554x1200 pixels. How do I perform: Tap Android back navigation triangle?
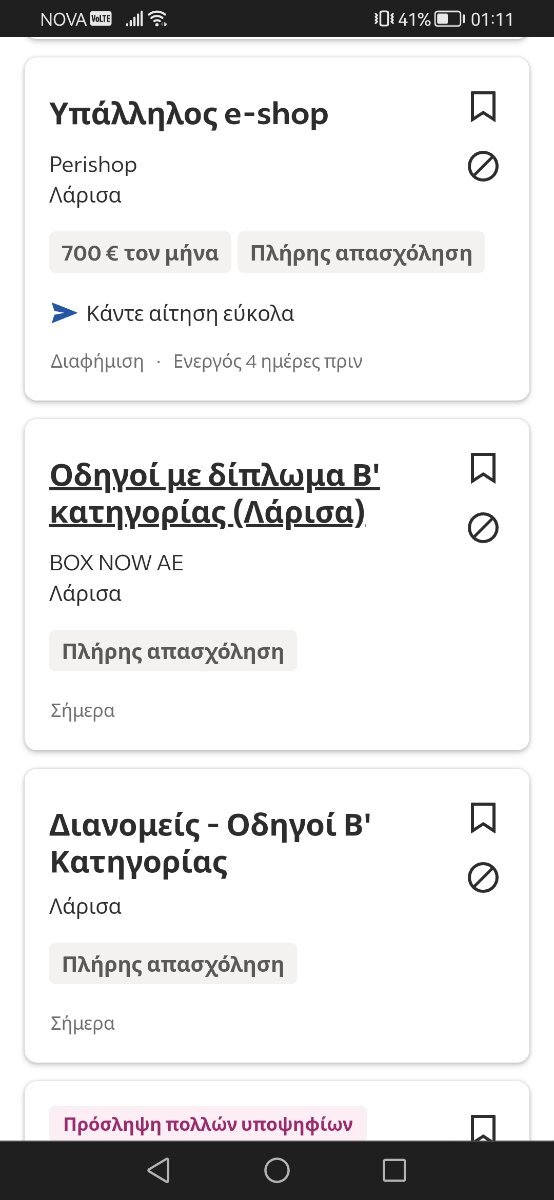click(158, 1170)
